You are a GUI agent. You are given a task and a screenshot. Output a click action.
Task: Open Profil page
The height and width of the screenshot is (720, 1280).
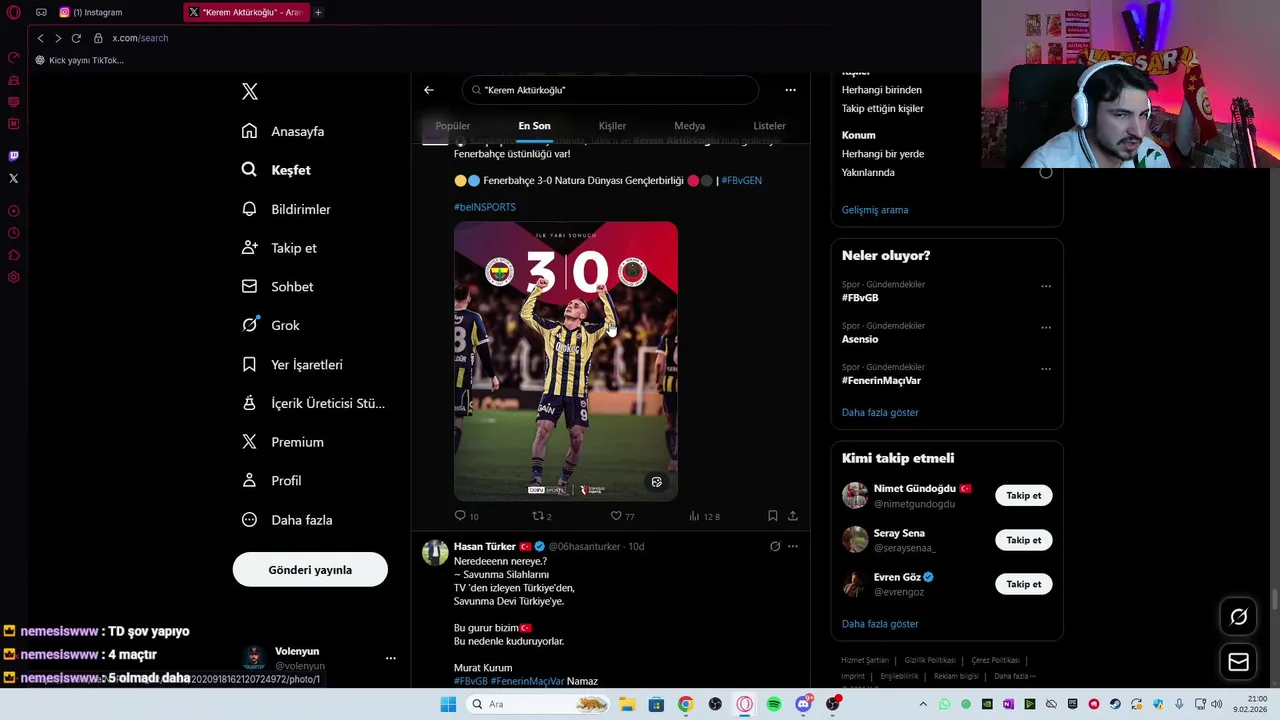(272, 481)
